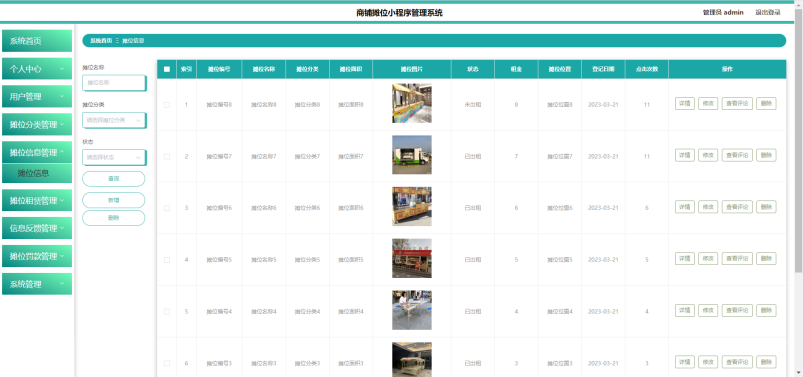803x377 pixels.
Task: Open 详情 for row 摊位编号8
Action: tap(685, 103)
